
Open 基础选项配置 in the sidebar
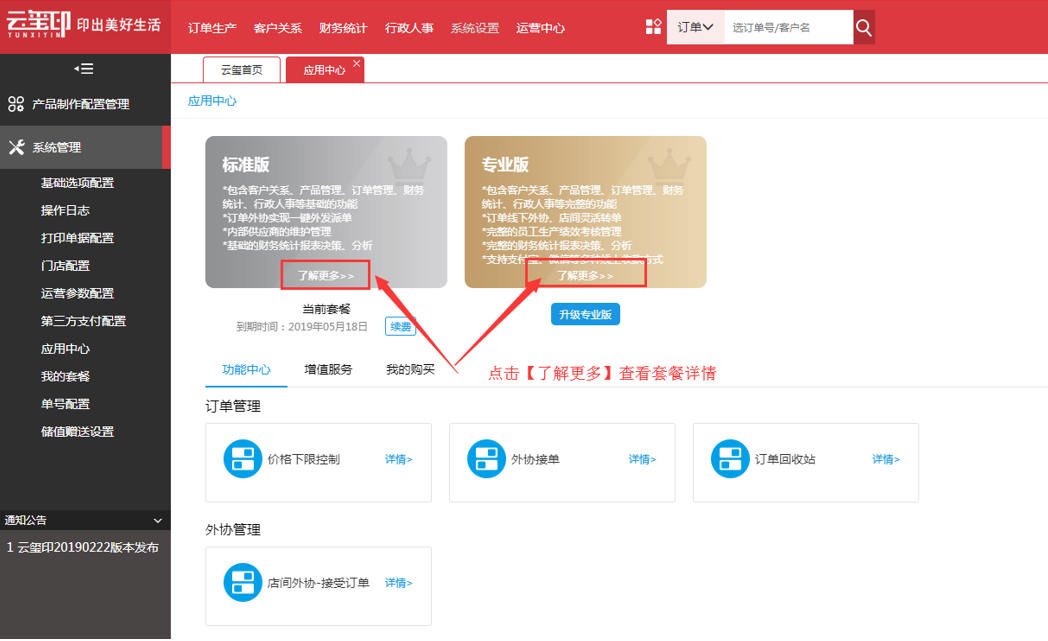[77, 182]
